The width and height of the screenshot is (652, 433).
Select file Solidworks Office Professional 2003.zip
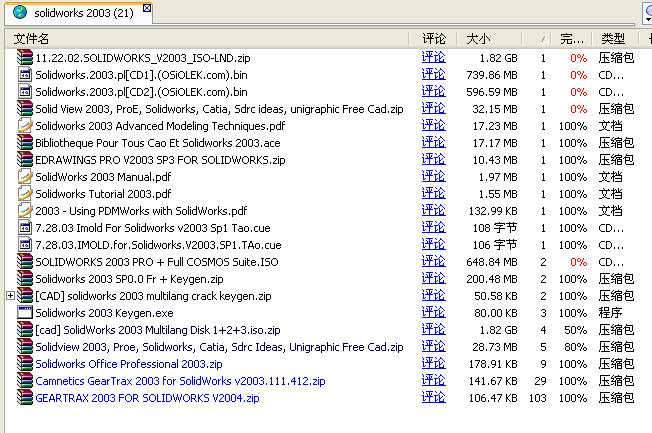(x=129, y=364)
